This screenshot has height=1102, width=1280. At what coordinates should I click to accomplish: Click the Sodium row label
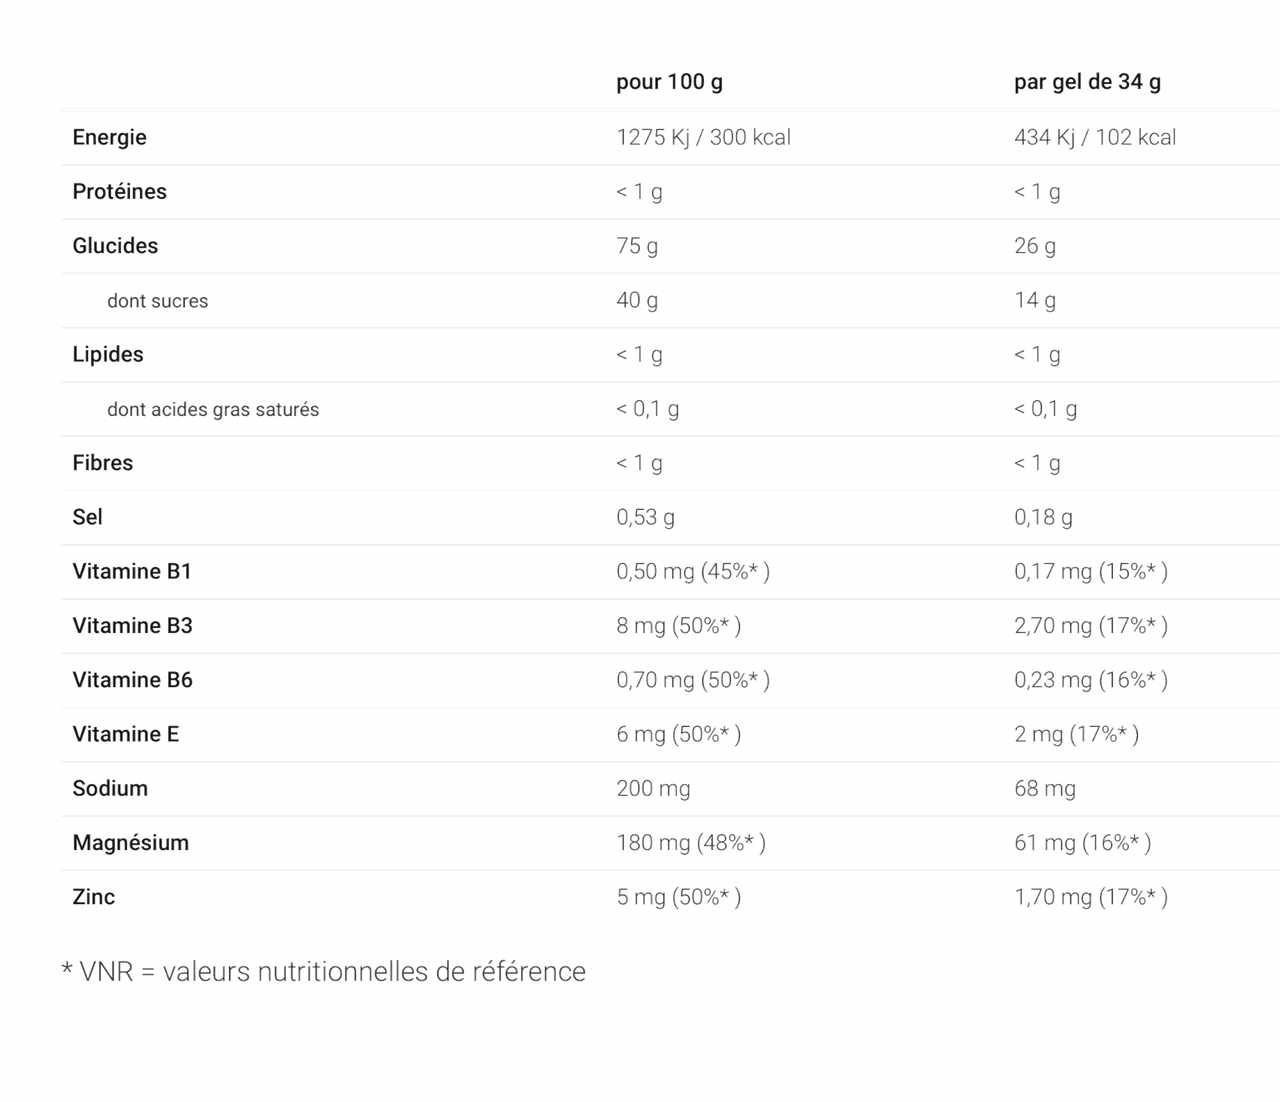click(x=110, y=788)
